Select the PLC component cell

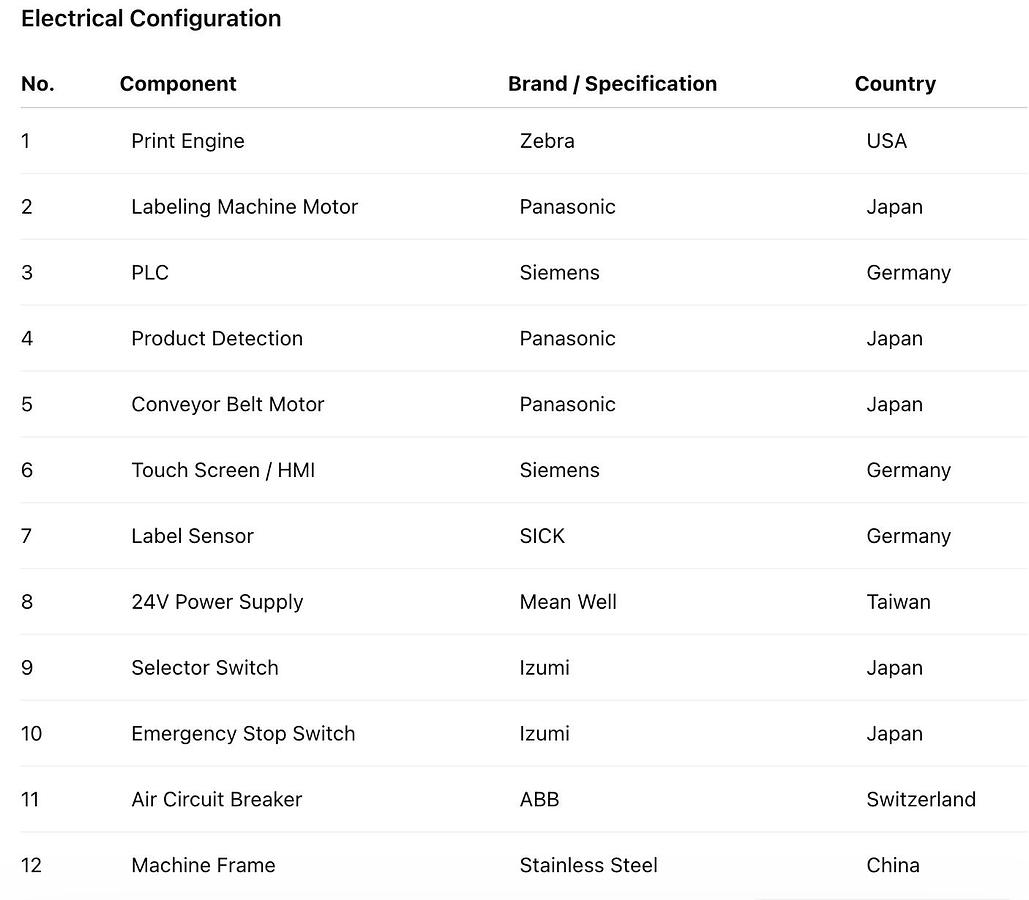tap(150, 272)
